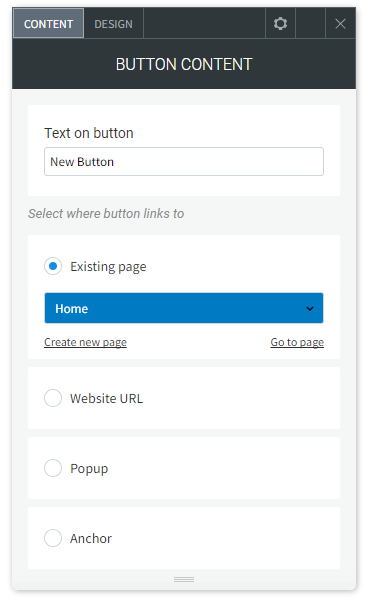The height and width of the screenshot is (601, 367).
Task: Click the 'Select where button links to' text
Action: [106, 213]
